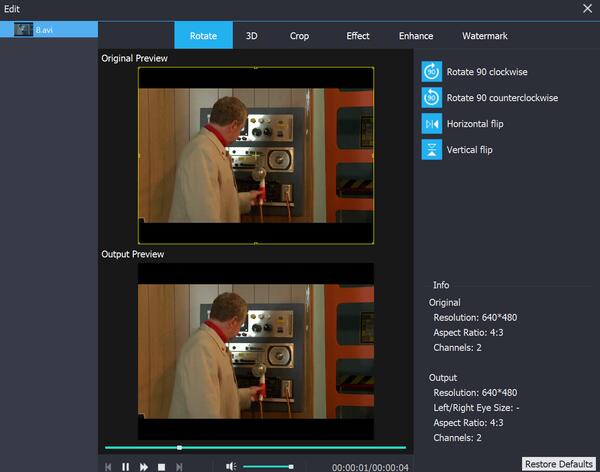Close the Edit window
Viewport: 600px width, 472px height.
(588, 8)
